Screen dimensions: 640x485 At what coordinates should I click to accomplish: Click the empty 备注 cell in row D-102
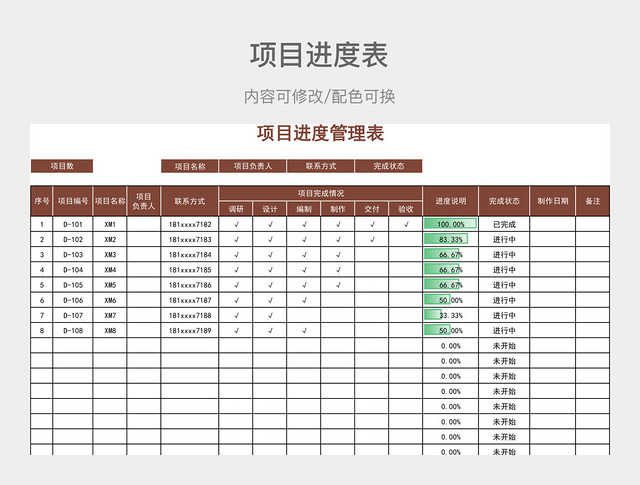coord(593,240)
